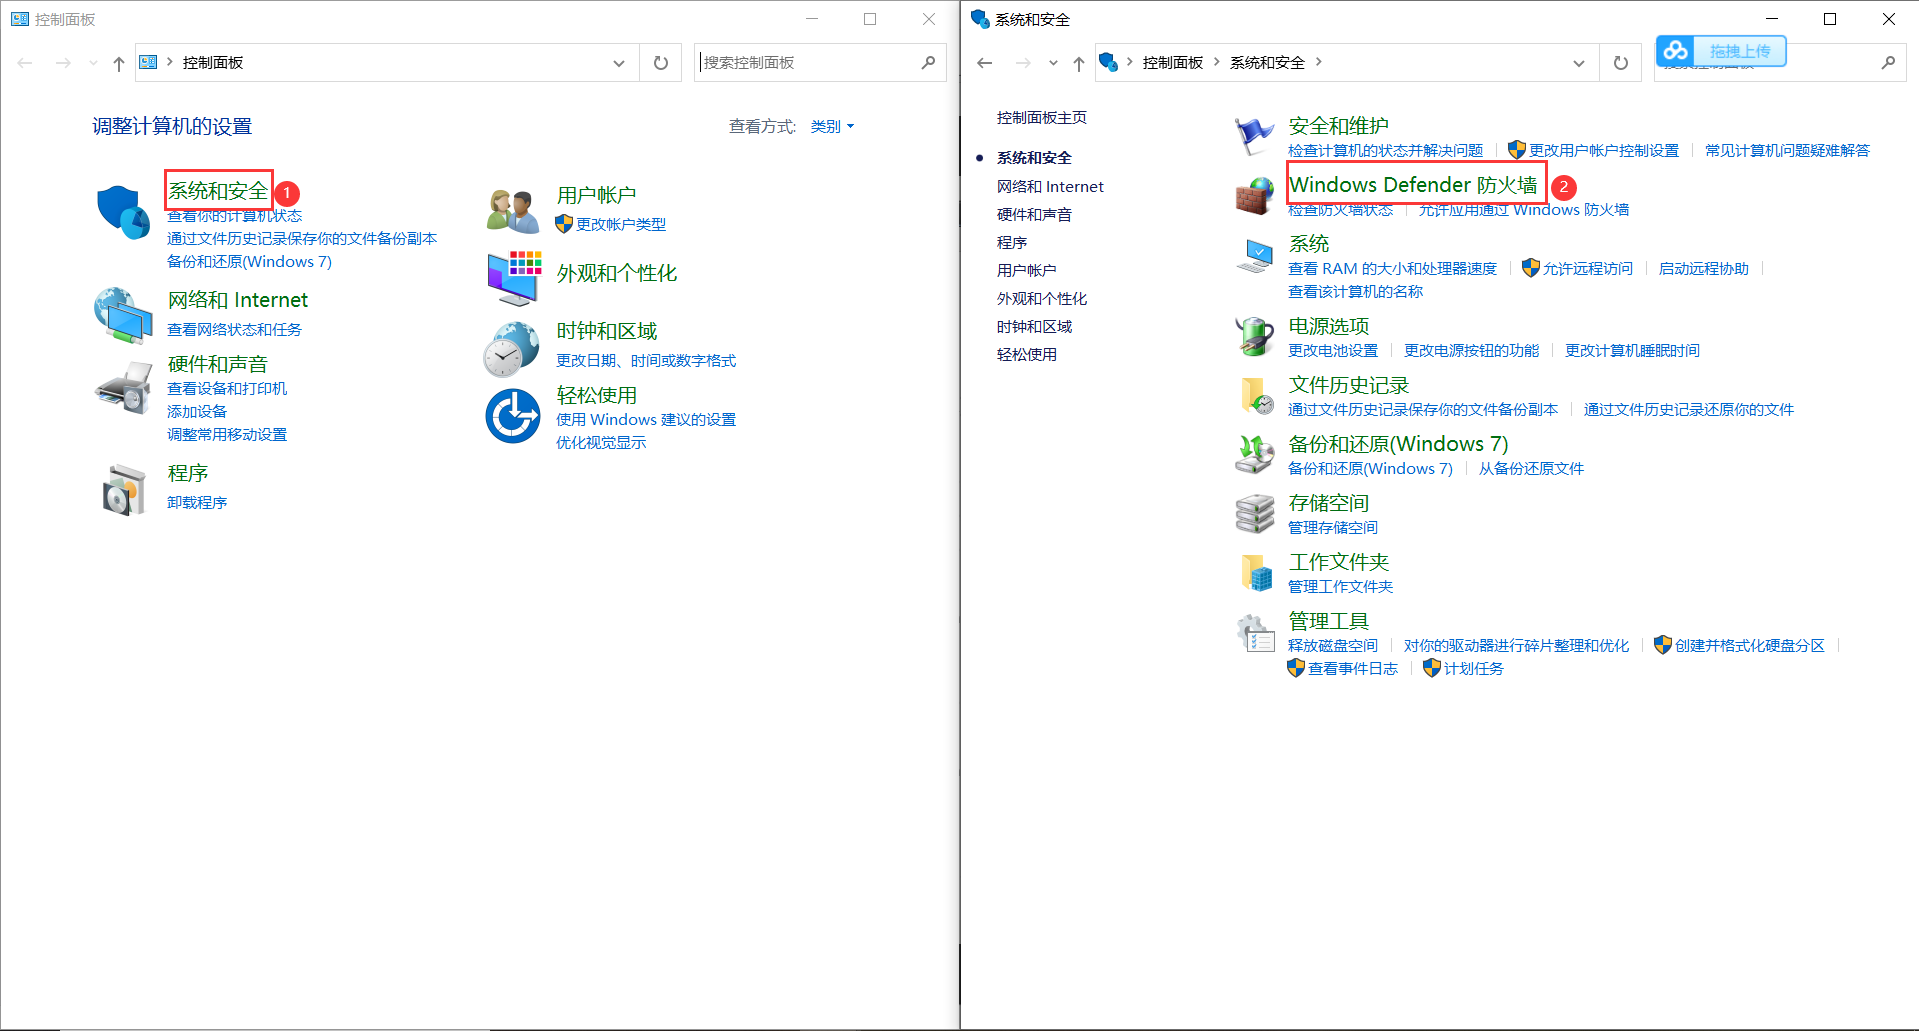This screenshot has height=1031, width=1919.
Task: Click the Clock and Region globe-clock icon
Action: pyautogui.click(x=512, y=349)
